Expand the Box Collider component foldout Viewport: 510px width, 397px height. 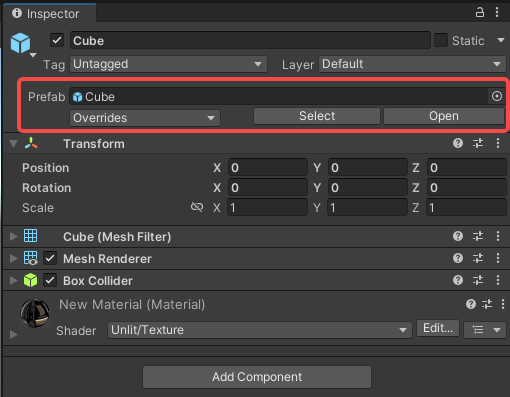(x=13, y=280)
